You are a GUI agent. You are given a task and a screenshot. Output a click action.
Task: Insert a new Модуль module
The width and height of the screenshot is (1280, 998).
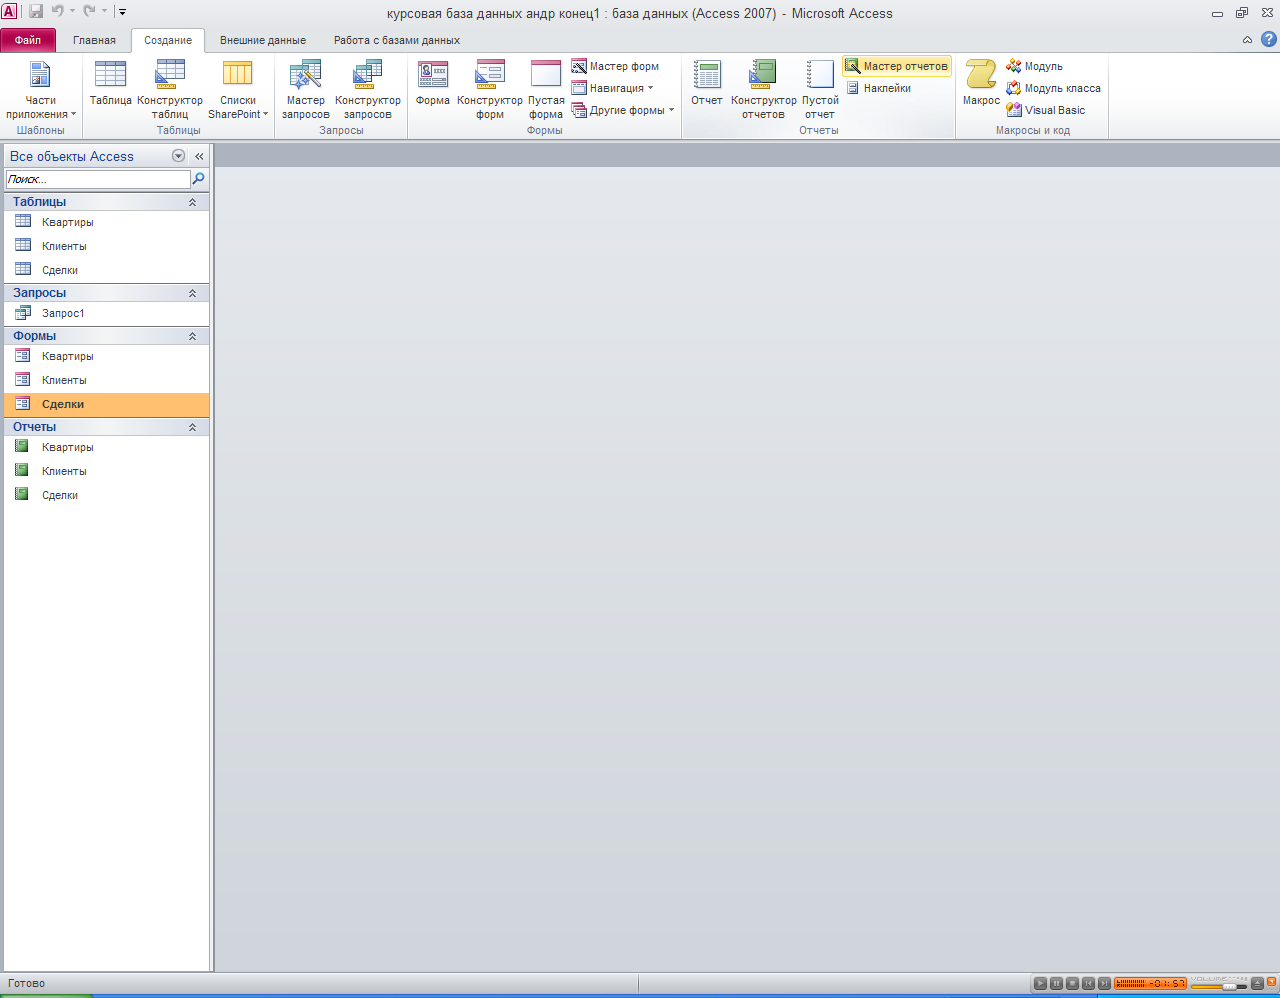pos(1035,66)
